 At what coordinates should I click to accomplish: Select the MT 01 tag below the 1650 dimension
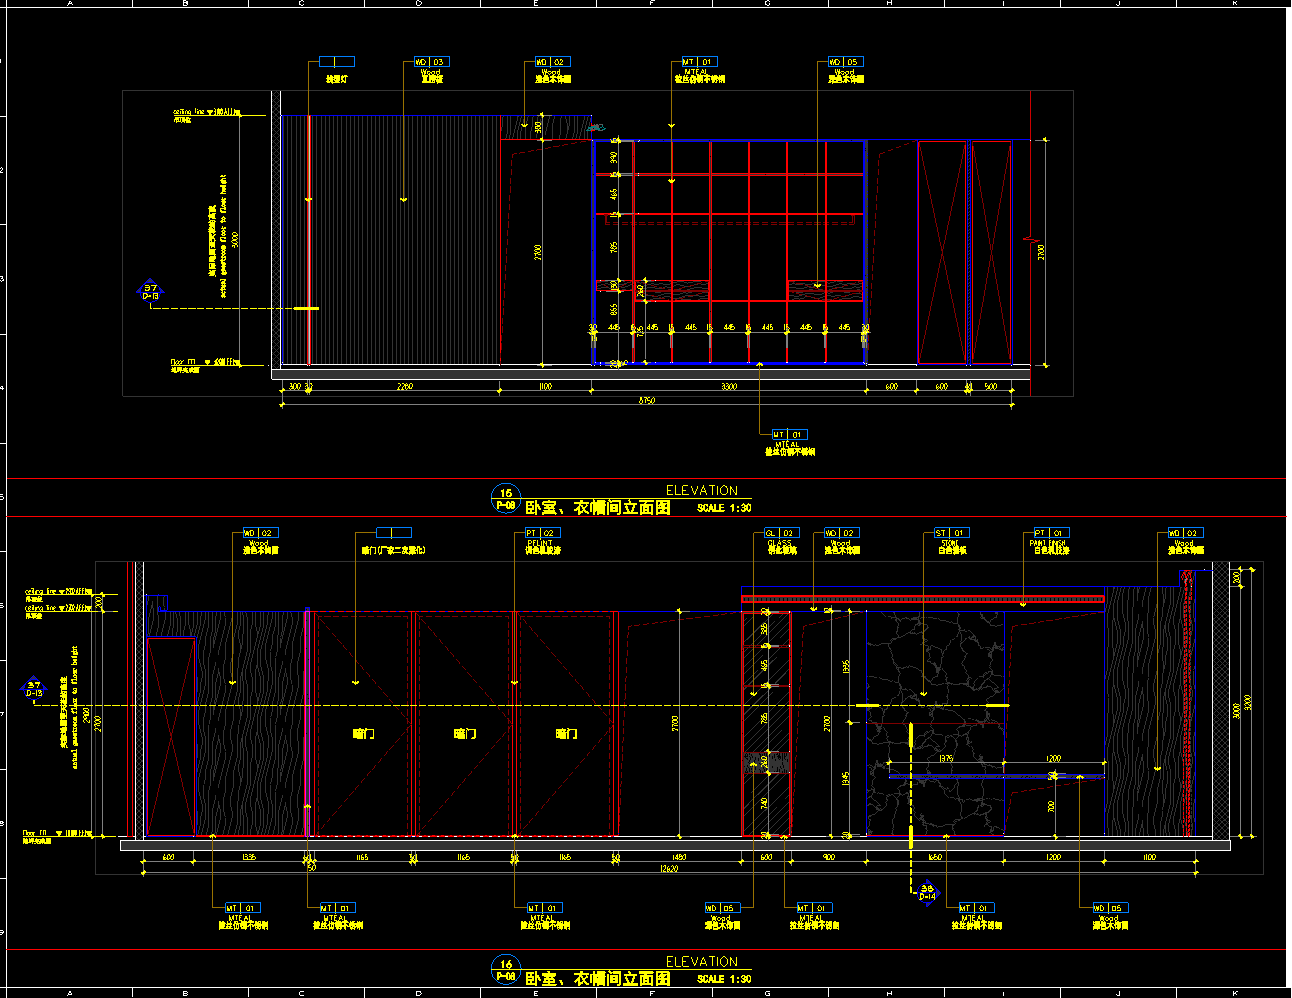(x=976, y=908)
